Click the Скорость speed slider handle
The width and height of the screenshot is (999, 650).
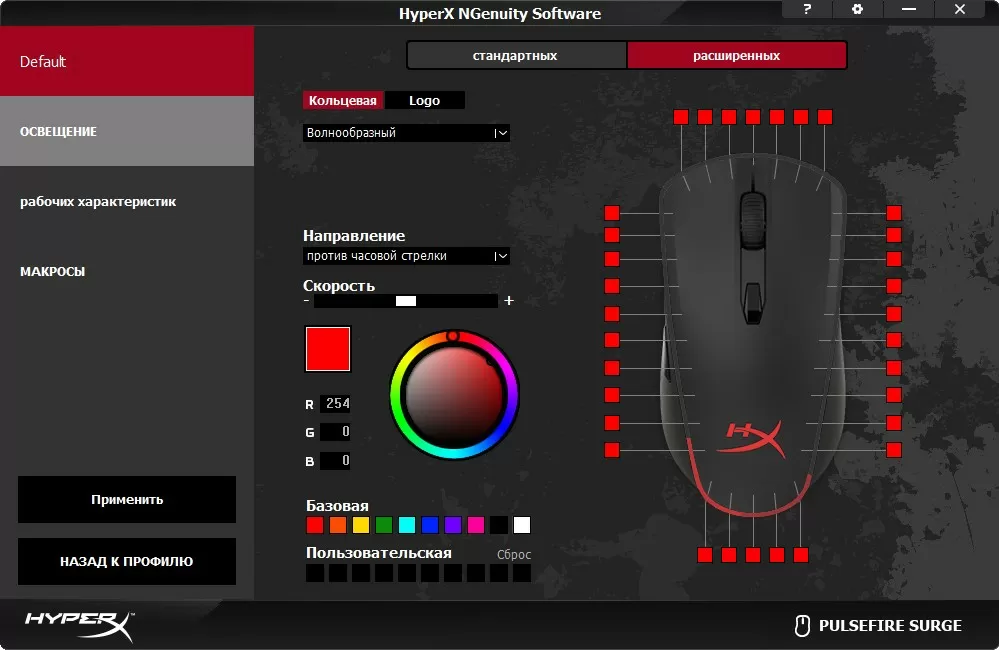pyautogui.click(x=406, y=301)
